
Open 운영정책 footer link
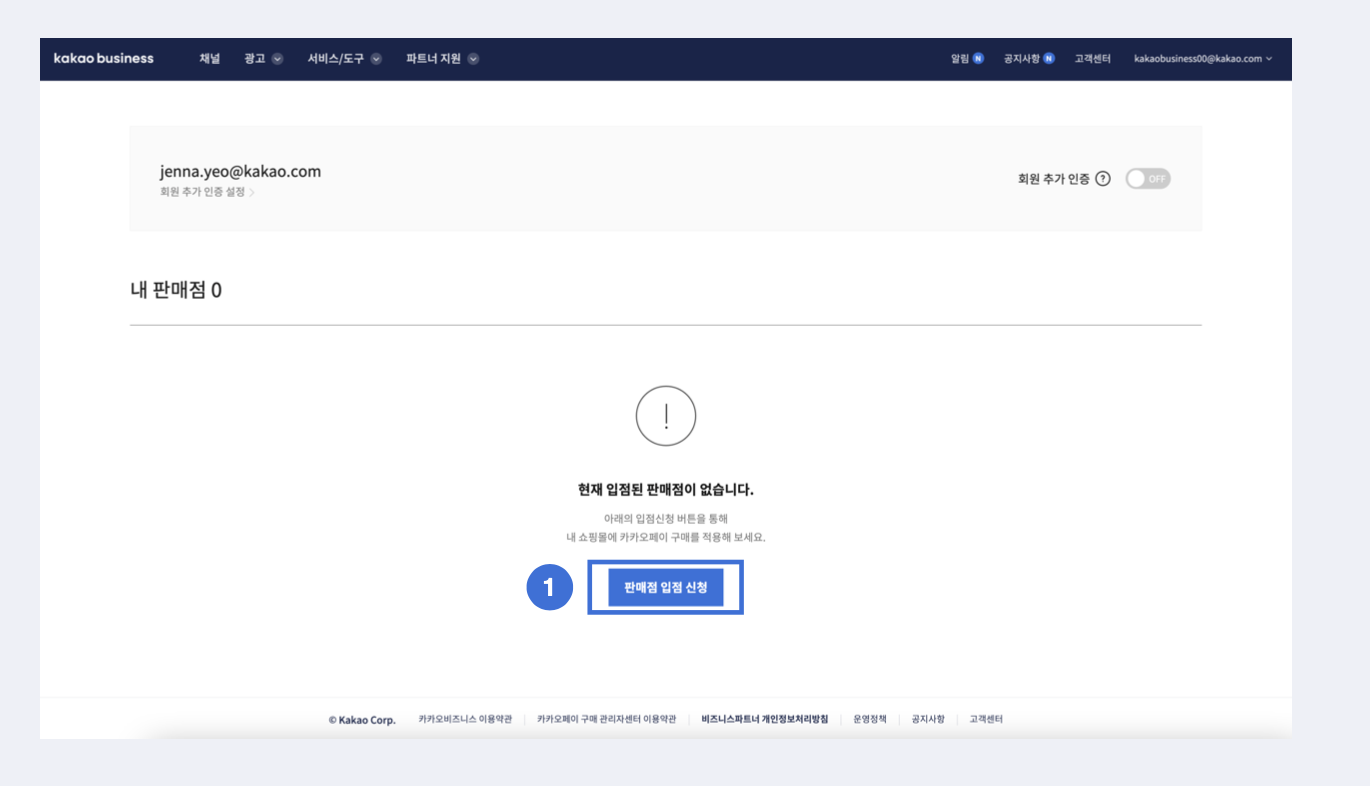[x=870, y=719]
